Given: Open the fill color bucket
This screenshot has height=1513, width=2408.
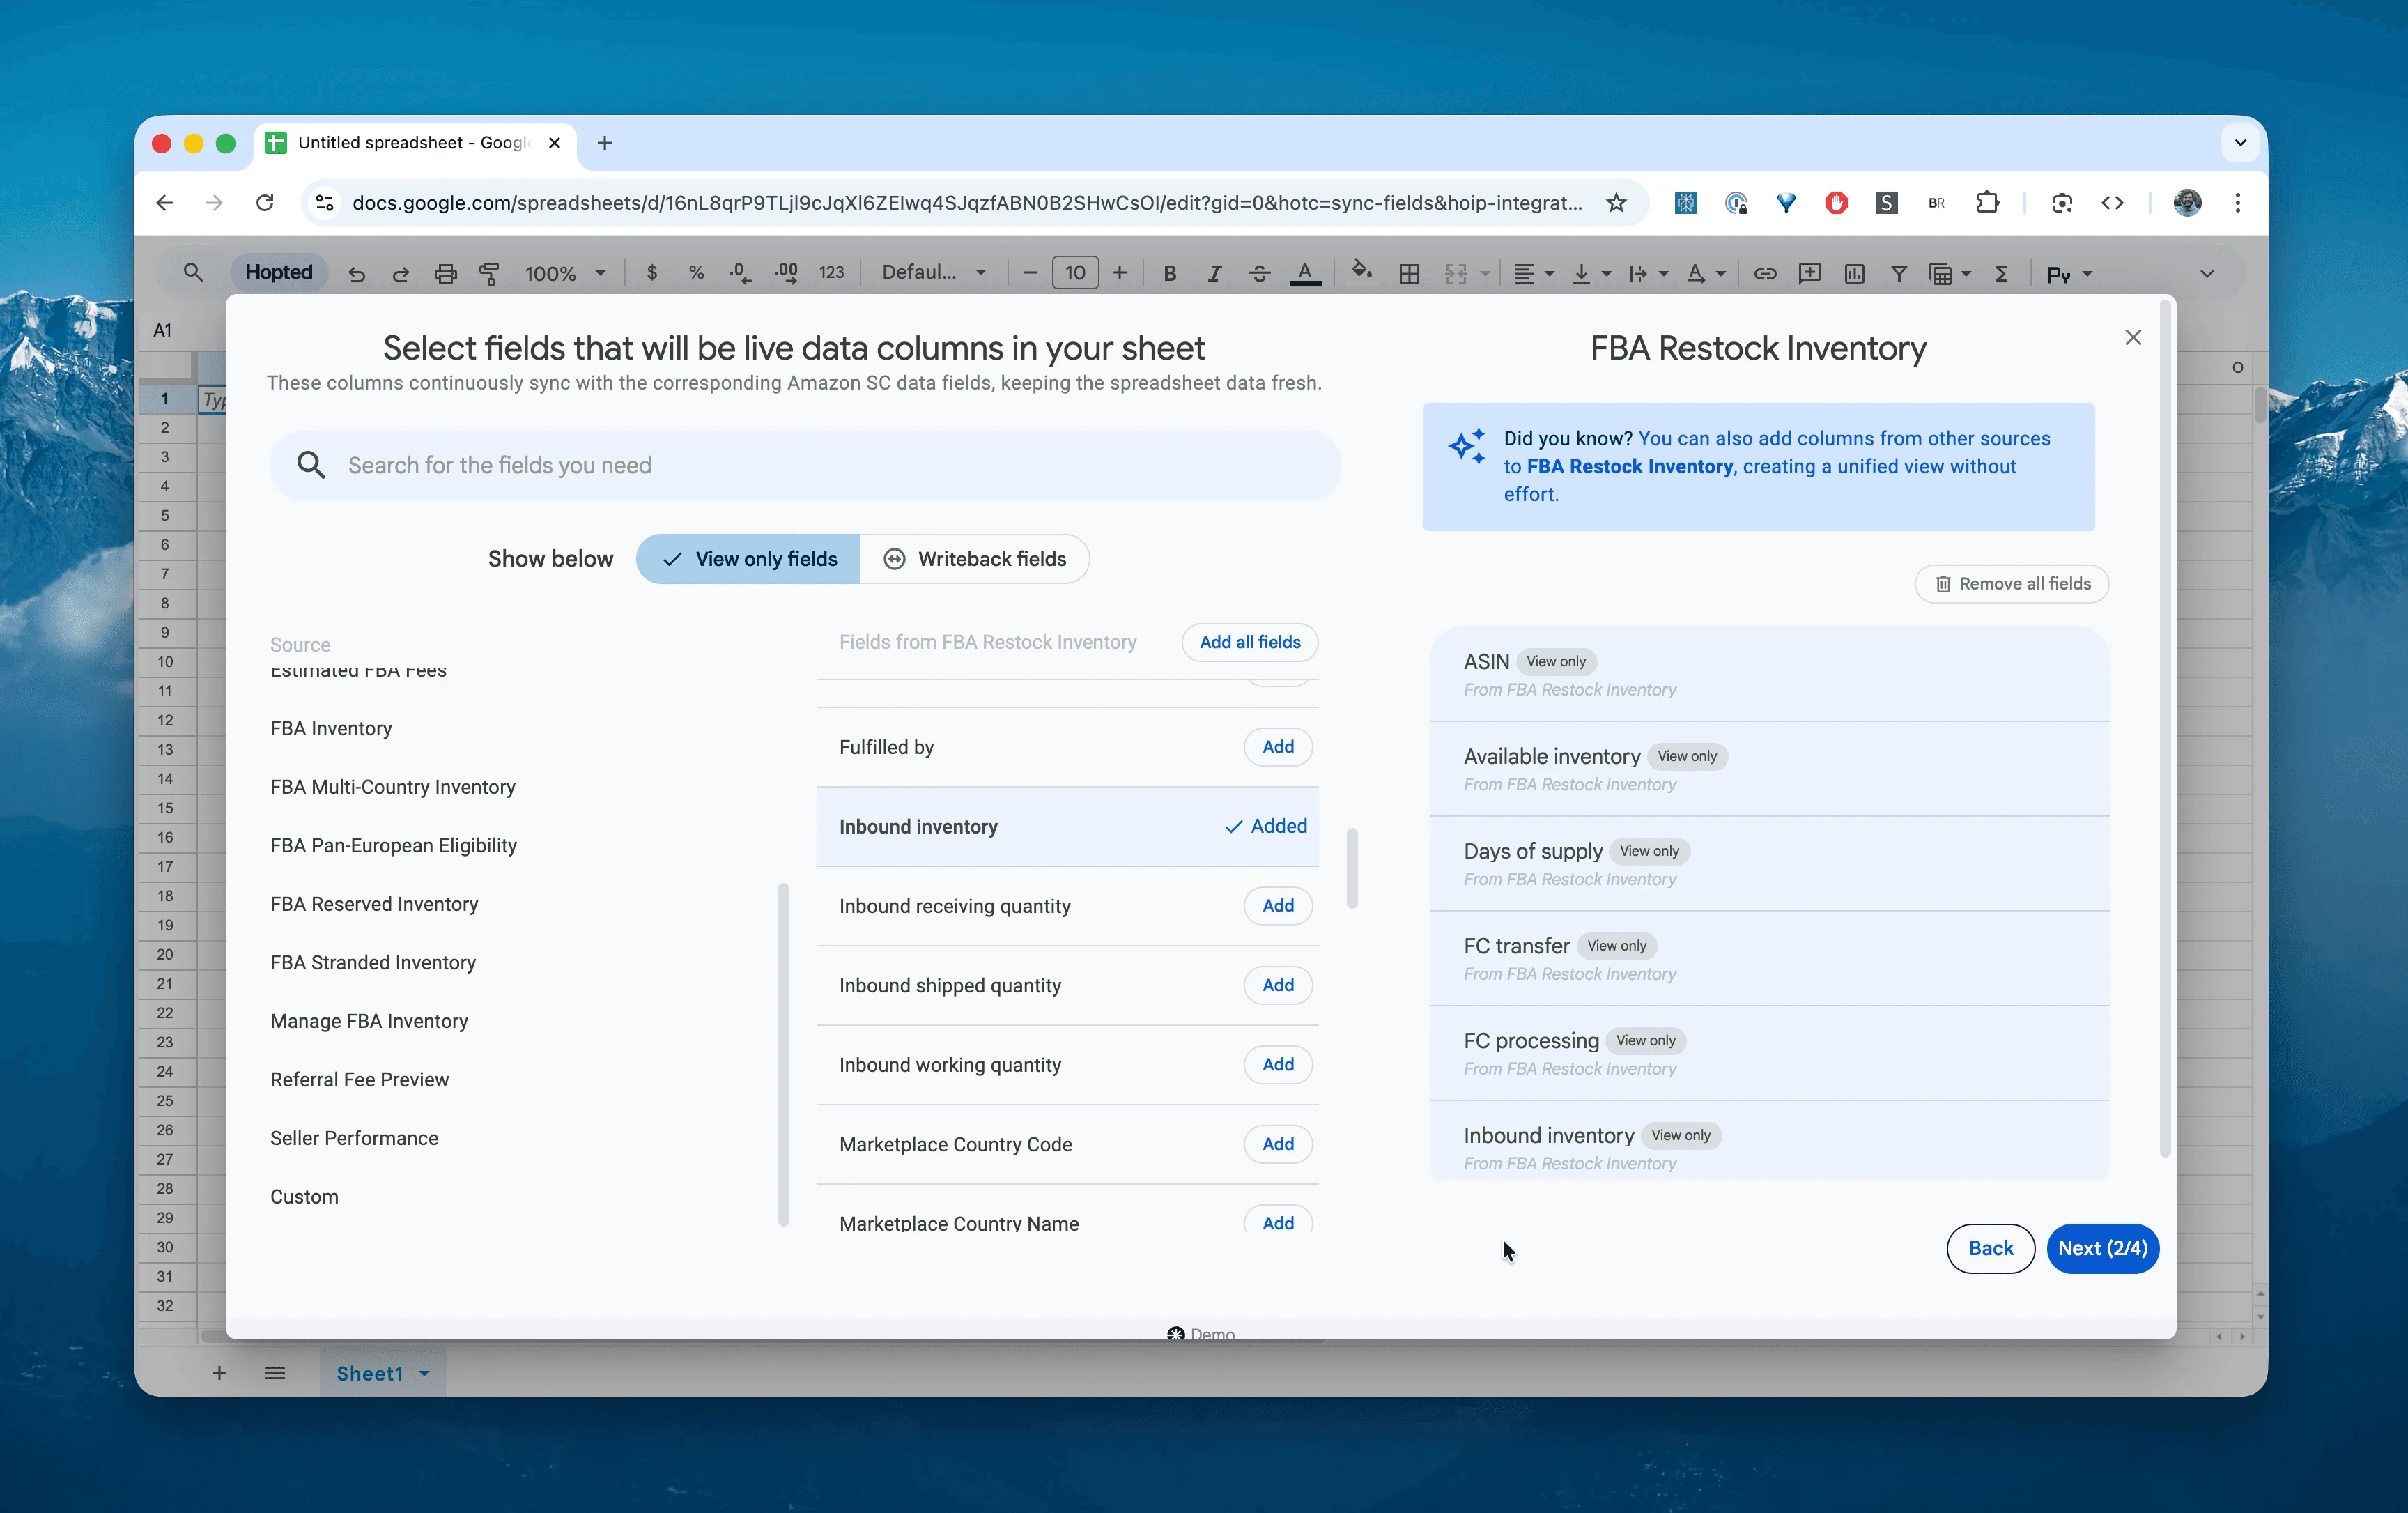Looking at the screenshot, I should tap(1361, 271).
